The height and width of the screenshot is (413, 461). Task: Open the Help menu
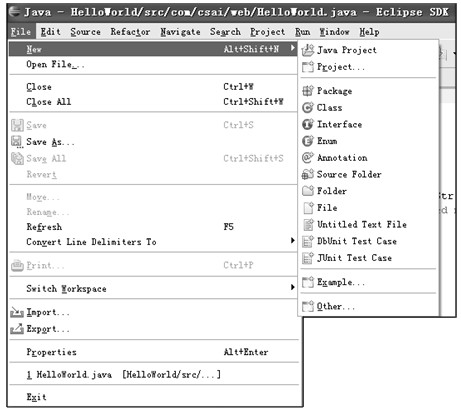point(369,32)
